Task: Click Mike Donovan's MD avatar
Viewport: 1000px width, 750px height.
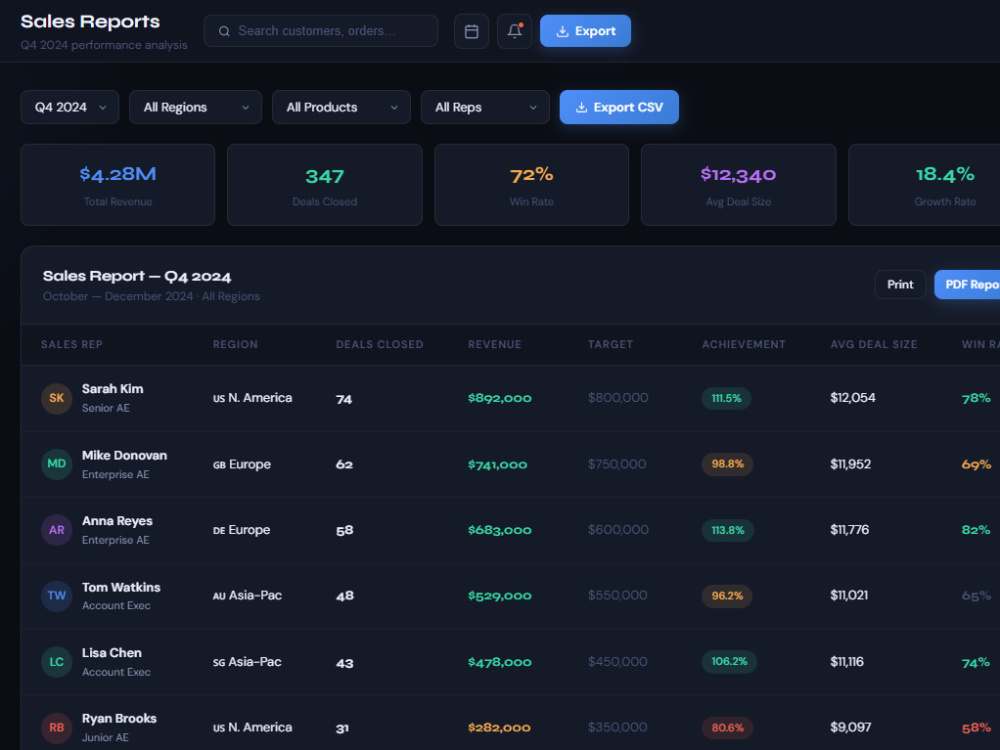Action: click(x=57, y=464)
